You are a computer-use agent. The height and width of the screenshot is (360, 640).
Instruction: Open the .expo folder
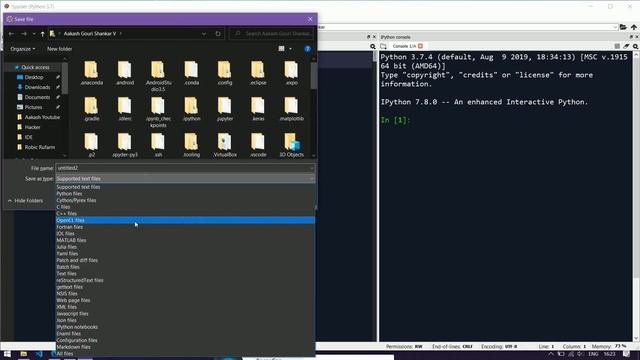click(x=291, y=73)
